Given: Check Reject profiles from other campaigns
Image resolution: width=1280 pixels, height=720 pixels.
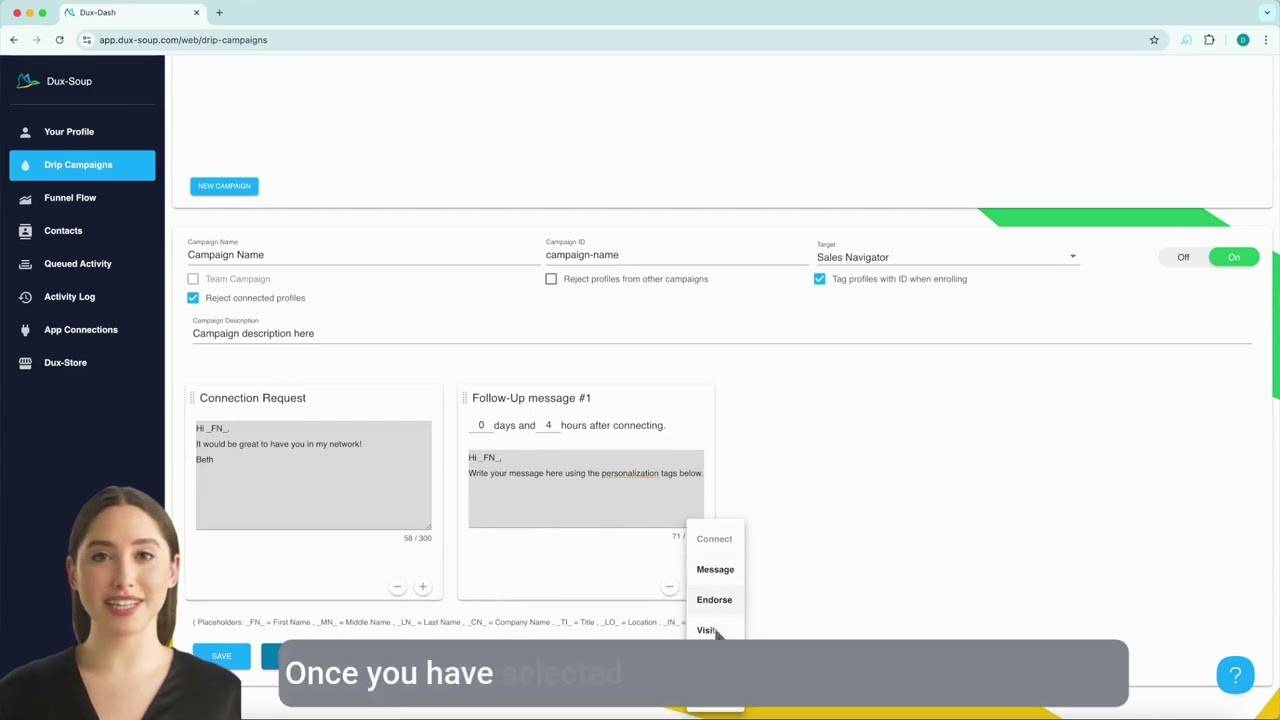Looking at the screenshot, I should coord(551,279).
